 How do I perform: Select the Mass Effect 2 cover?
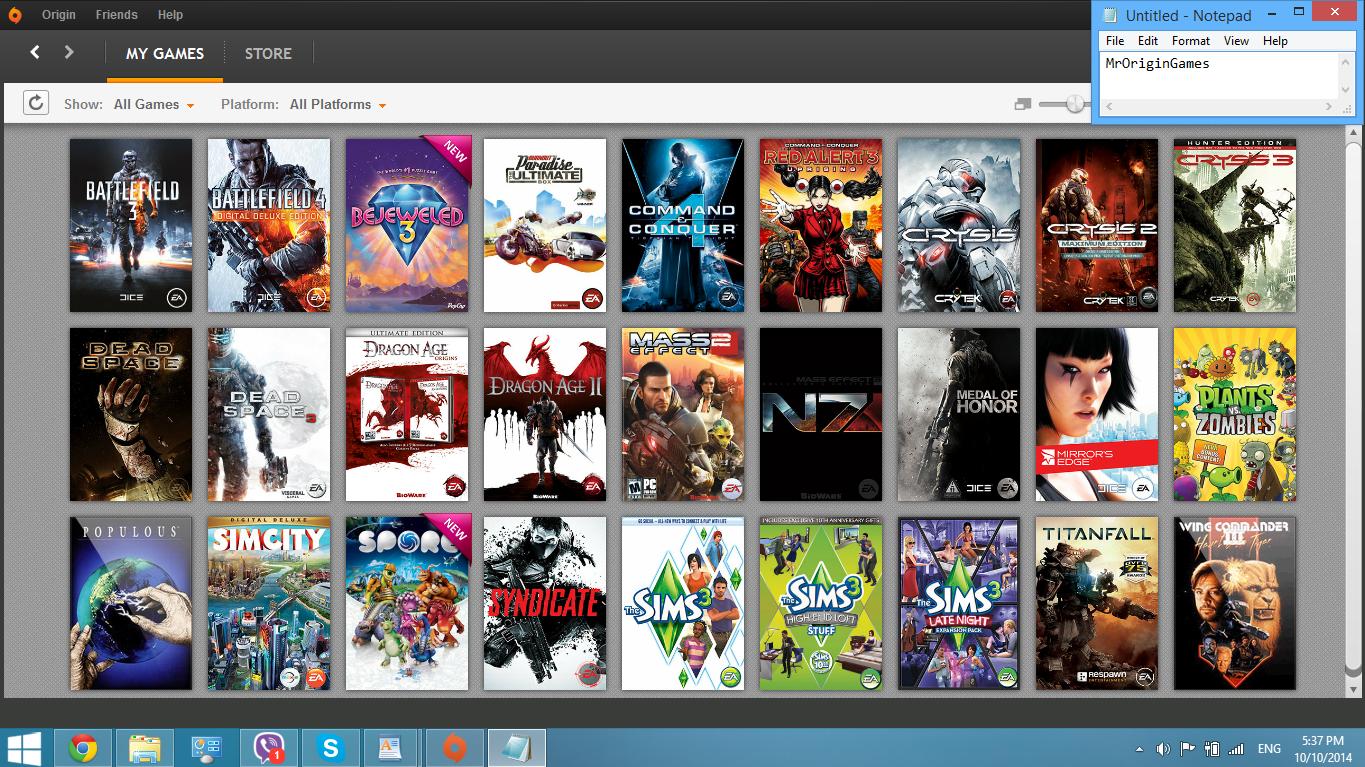(683, 414)
